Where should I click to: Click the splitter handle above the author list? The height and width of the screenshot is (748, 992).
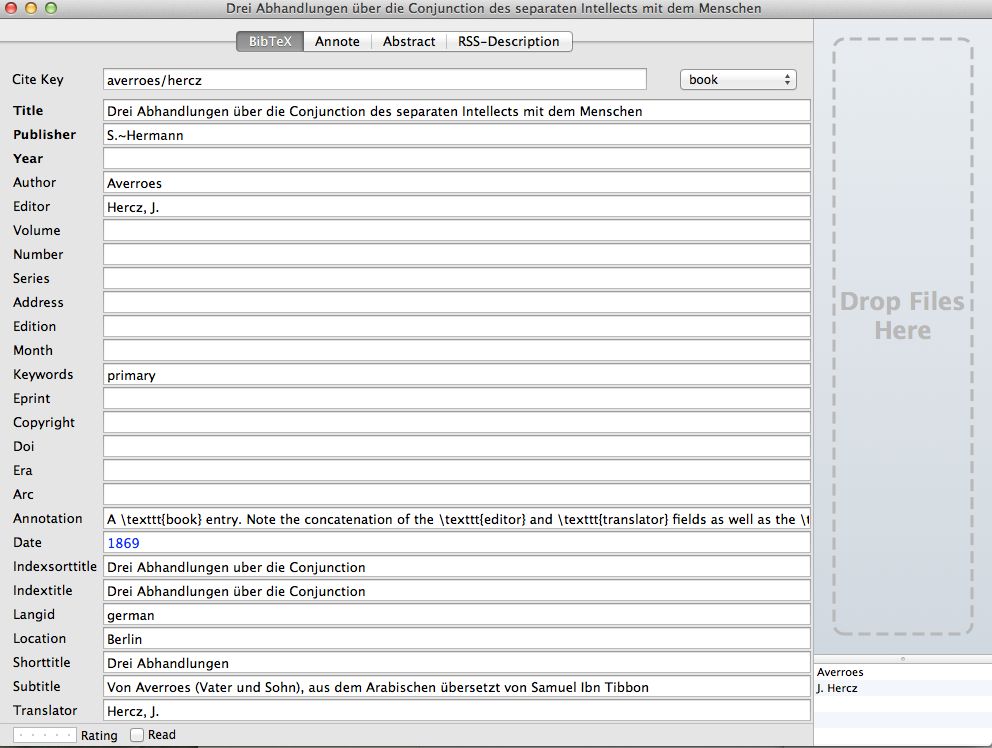click(x=903, y=659)
